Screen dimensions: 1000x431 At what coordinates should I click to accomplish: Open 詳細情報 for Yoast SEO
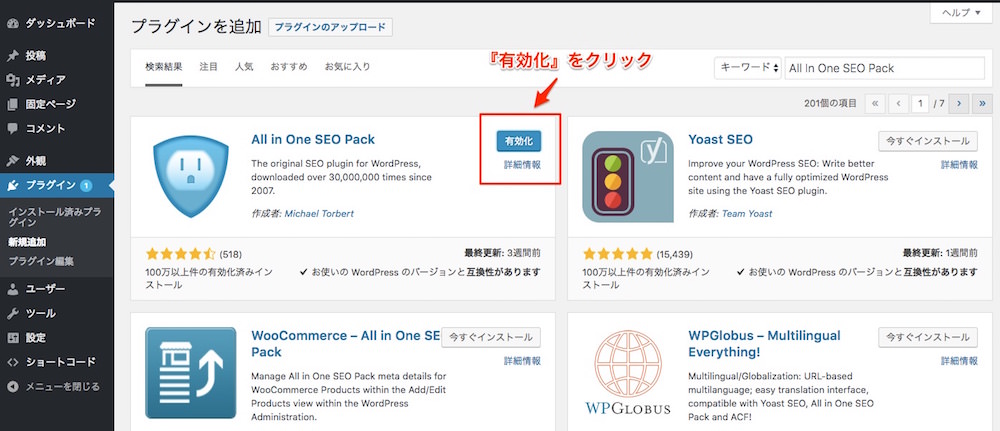point(959,164)
